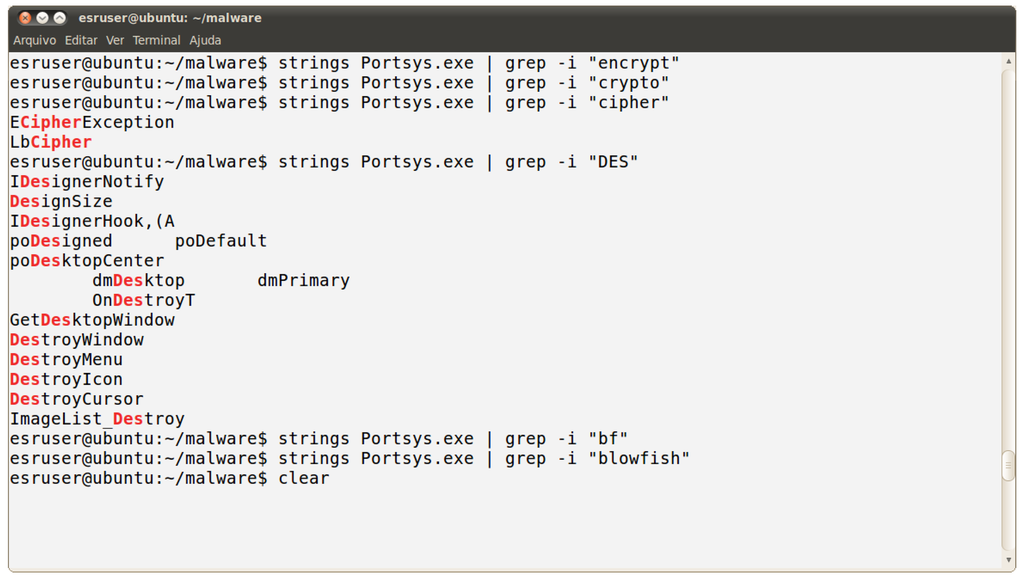Open the Ajuda menu

pyautogui.click(x=205, y=40)
